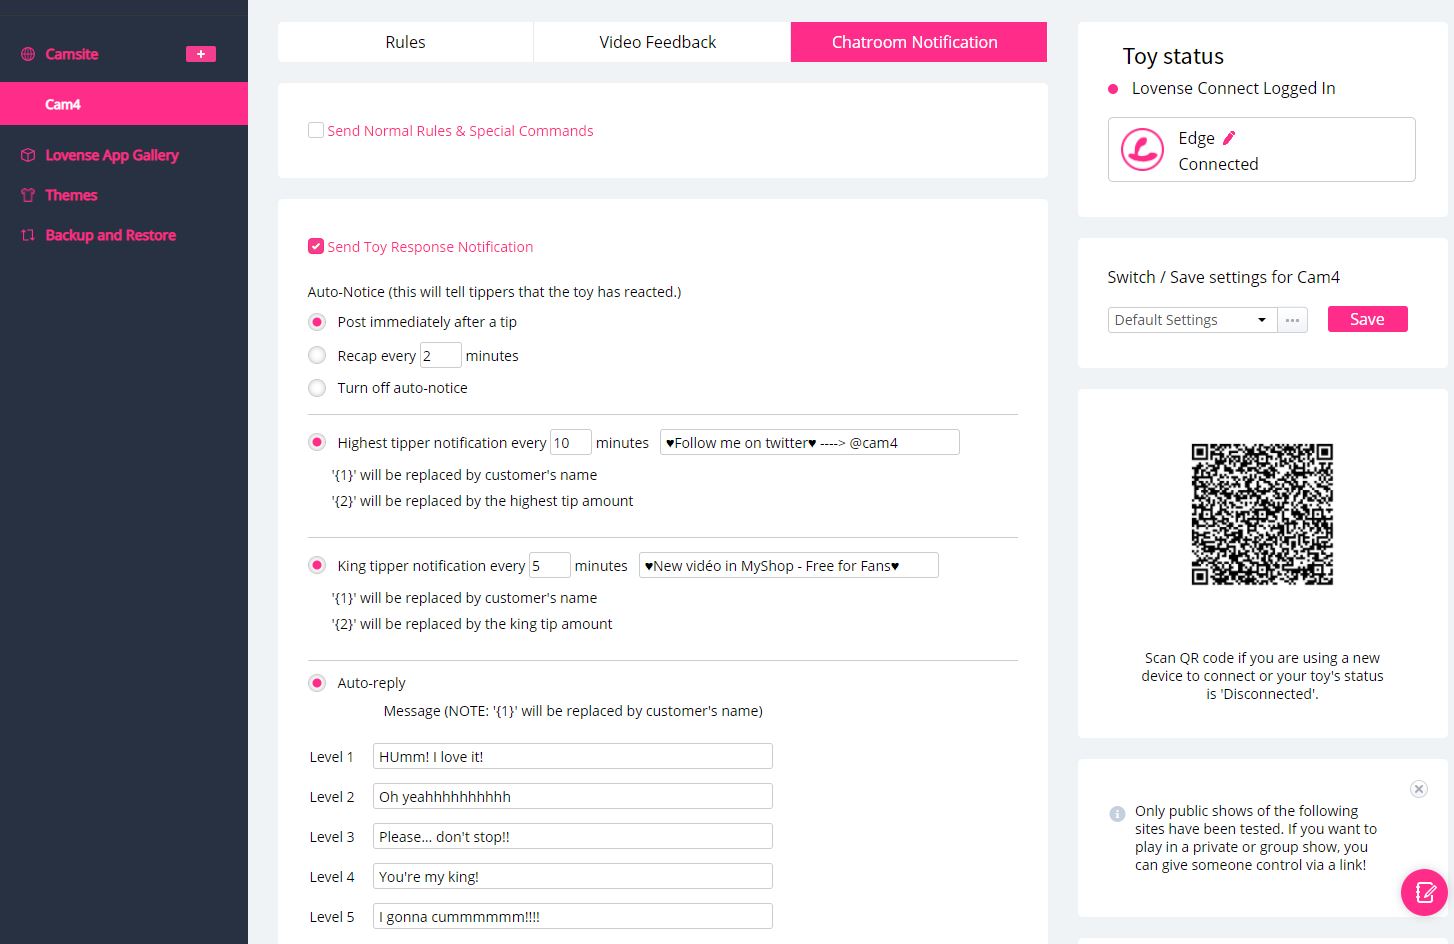Select the Recap every minutes radio option

(x=317, y=355)
